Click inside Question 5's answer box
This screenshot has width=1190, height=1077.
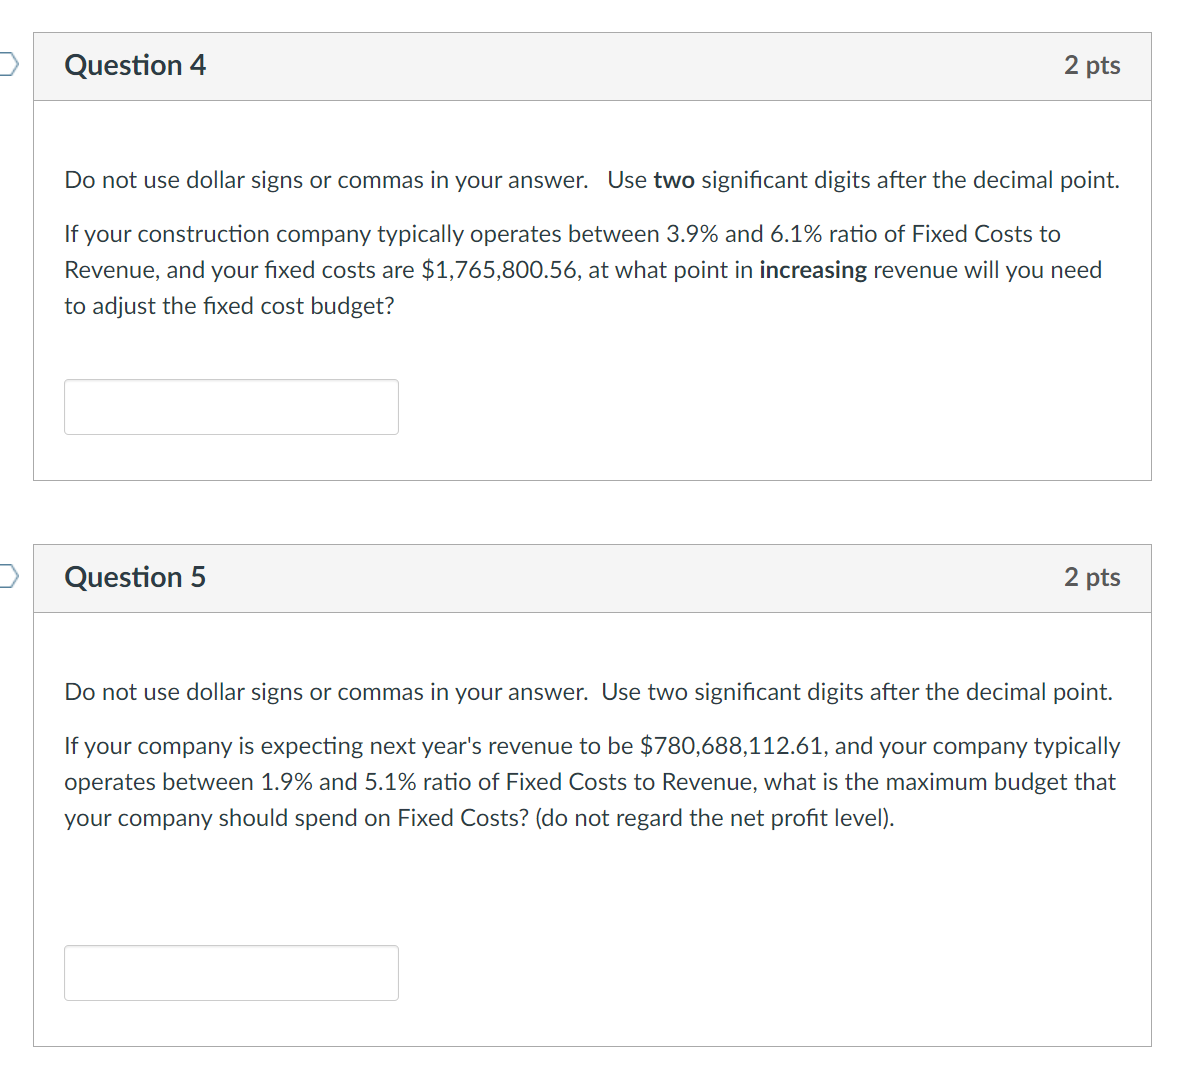tap(230, 971)
